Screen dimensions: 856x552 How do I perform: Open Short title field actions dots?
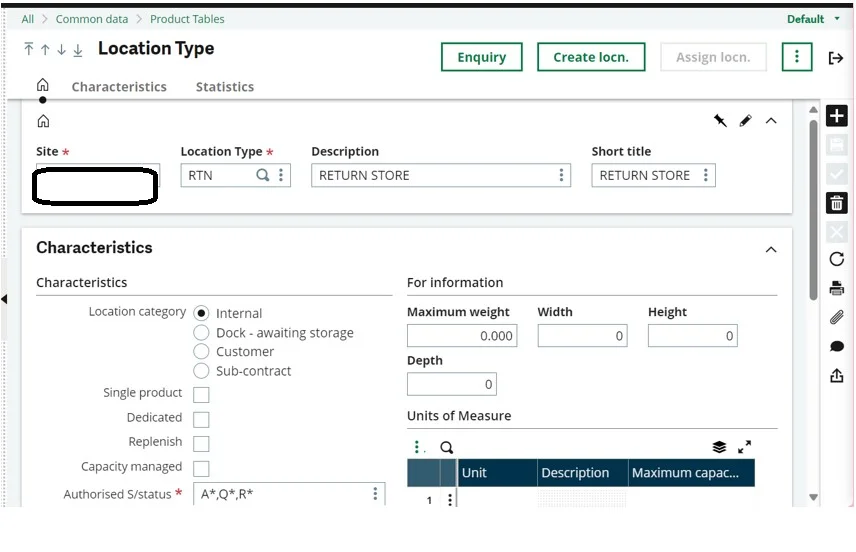(x=706, y=175)
